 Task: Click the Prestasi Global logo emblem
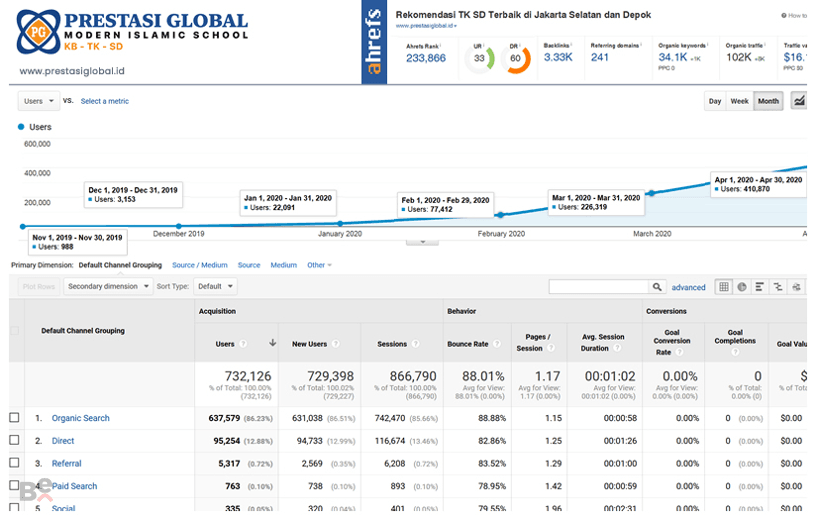click(x=39, y=32)
